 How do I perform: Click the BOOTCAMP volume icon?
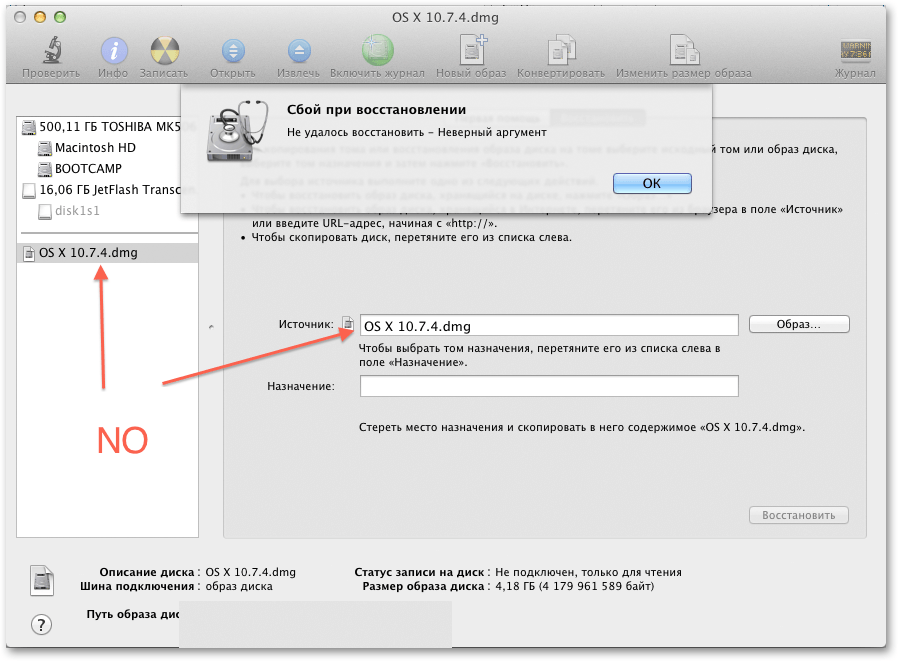pos(45,169)
